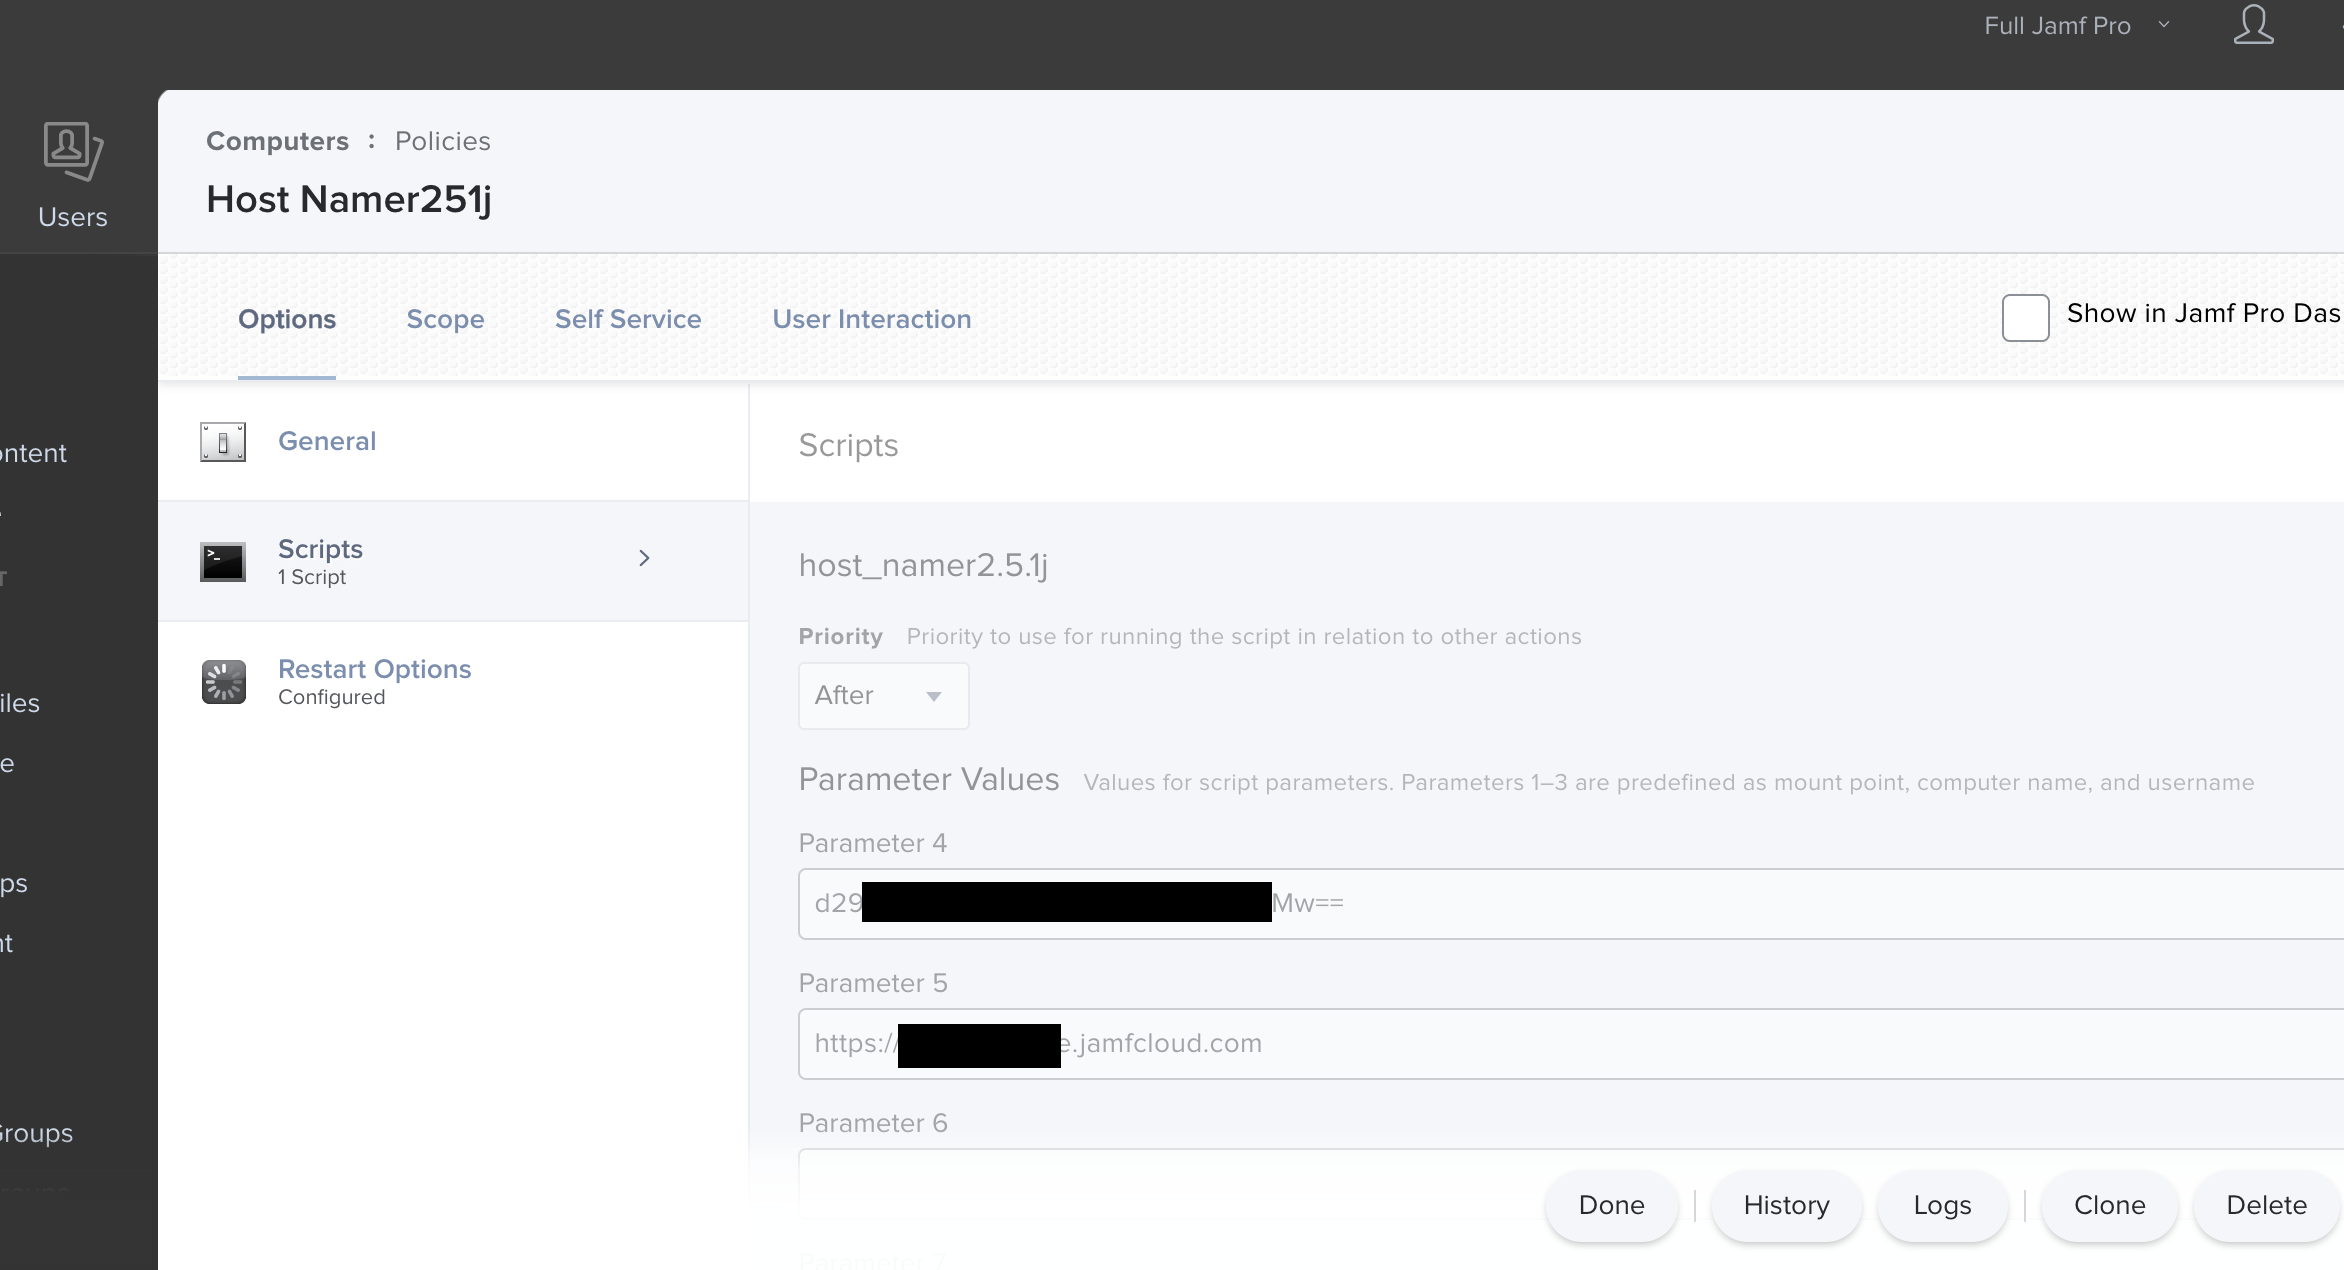
Task: Select the Options tab
Action: pos(287,319)
